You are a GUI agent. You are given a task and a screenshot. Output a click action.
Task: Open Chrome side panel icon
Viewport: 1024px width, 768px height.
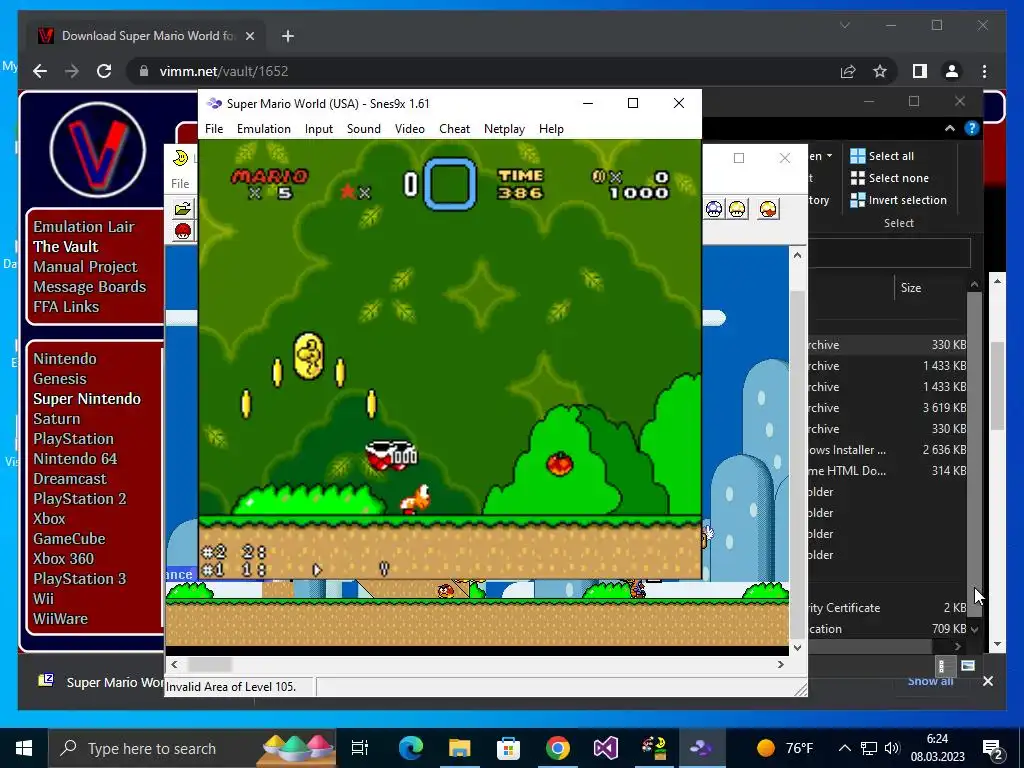pos(920,71)
